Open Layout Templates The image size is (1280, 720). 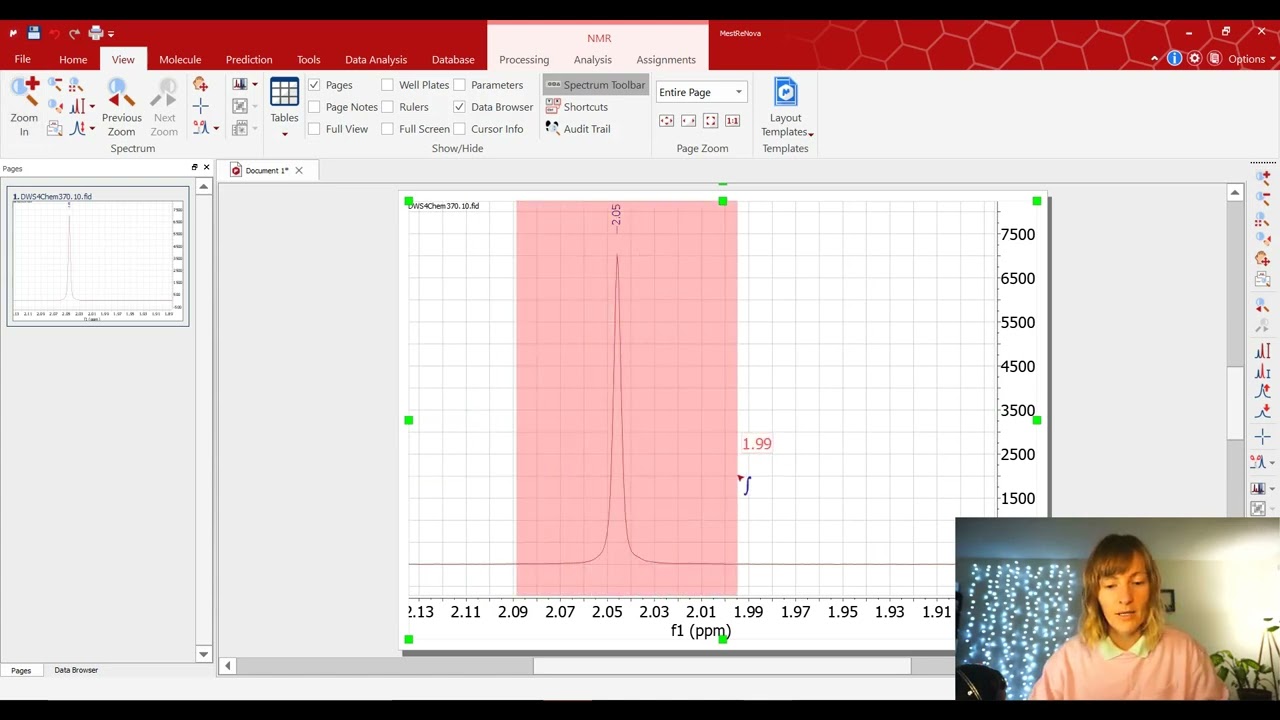[785, 108]
